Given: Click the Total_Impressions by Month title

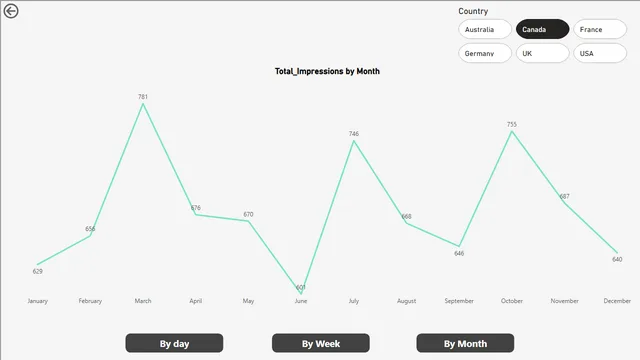Looking at the screenshot, I should tap(327, 71).
